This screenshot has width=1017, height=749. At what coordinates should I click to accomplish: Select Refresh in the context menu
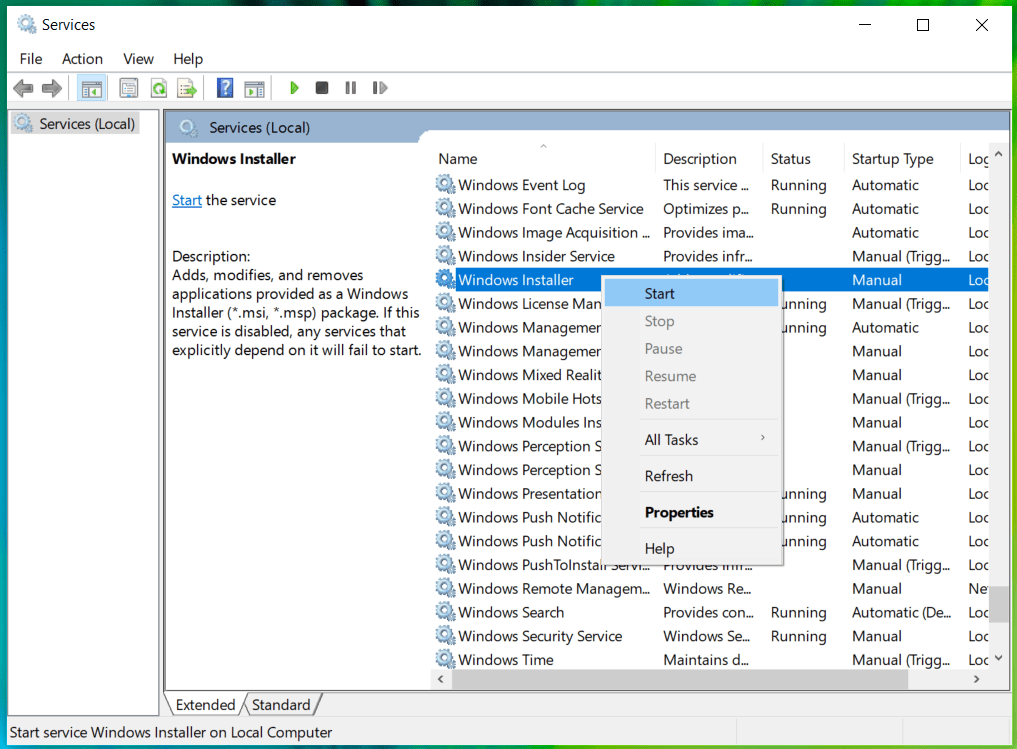668,476
